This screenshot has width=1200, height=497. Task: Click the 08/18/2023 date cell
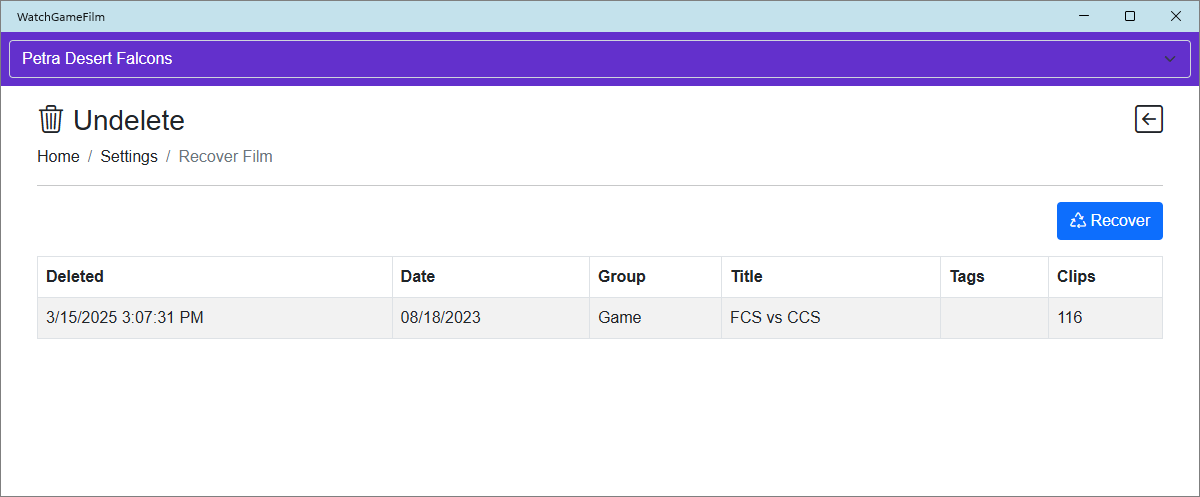pos(441,318)
